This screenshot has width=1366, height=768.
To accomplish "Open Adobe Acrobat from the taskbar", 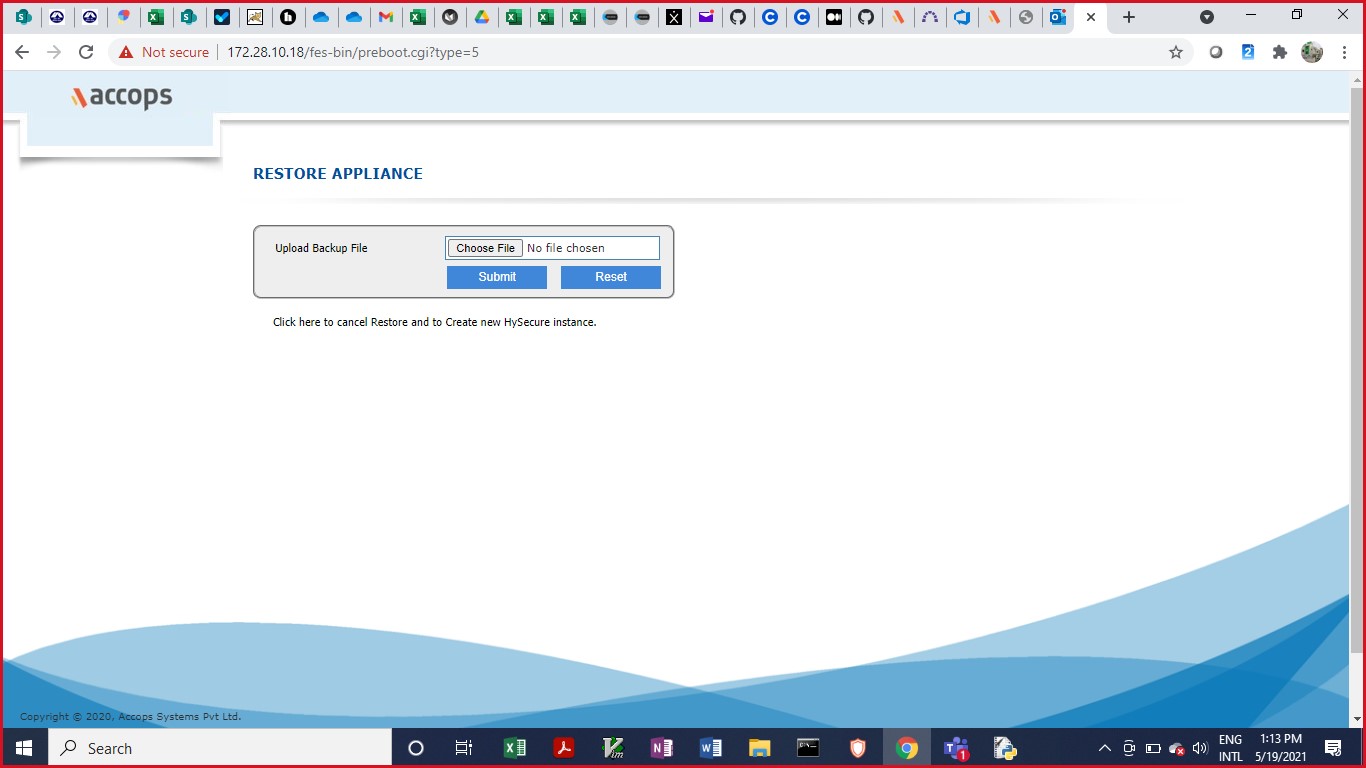I will 564,748.
